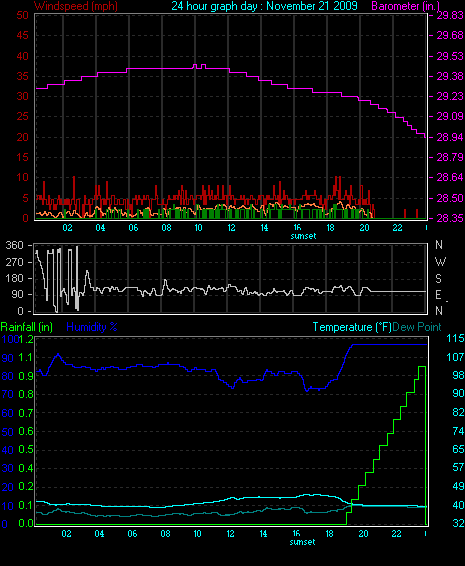Select the 29.09 barometer axis value
Viewport: 465px width, 566px height.
(450, 116)
